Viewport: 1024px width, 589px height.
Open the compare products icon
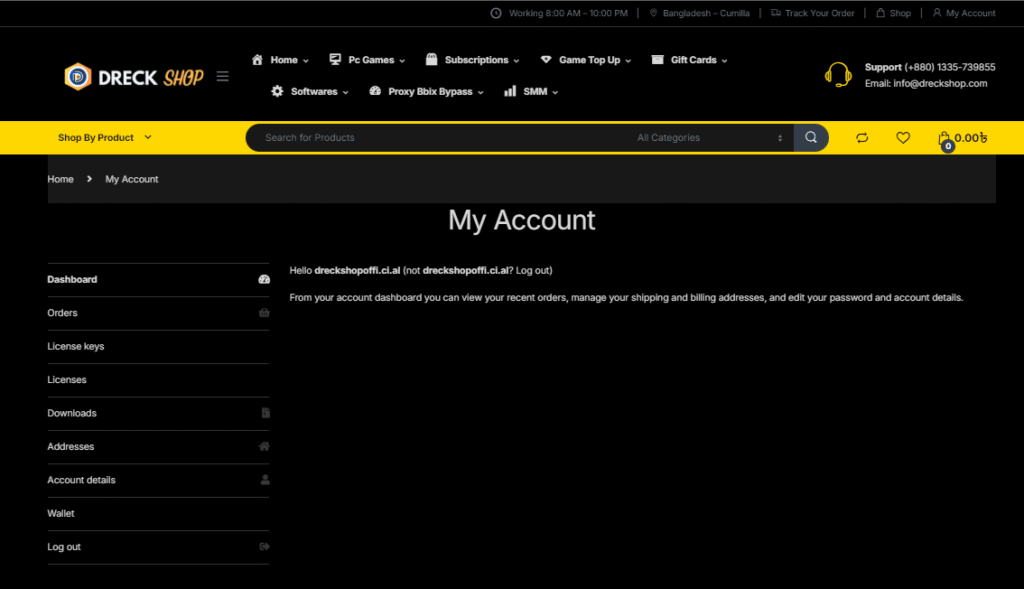[x=862, y=138]
